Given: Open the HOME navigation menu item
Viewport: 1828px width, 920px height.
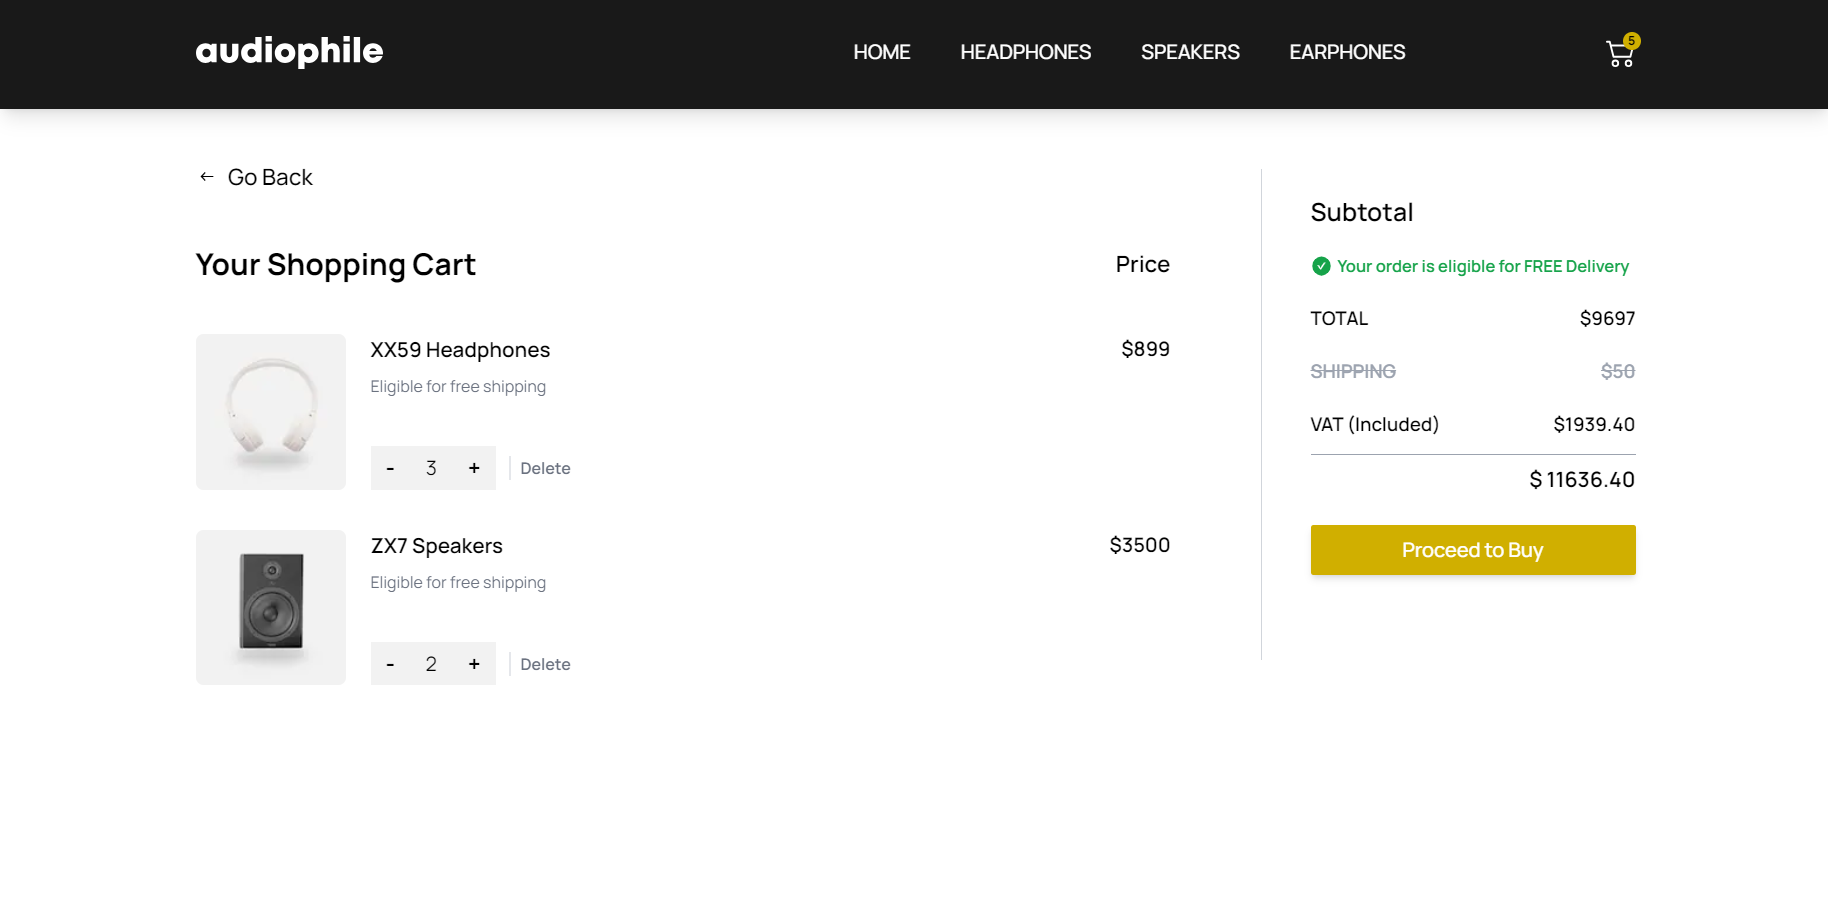Looking at the screenshot, I should (881, 52).
